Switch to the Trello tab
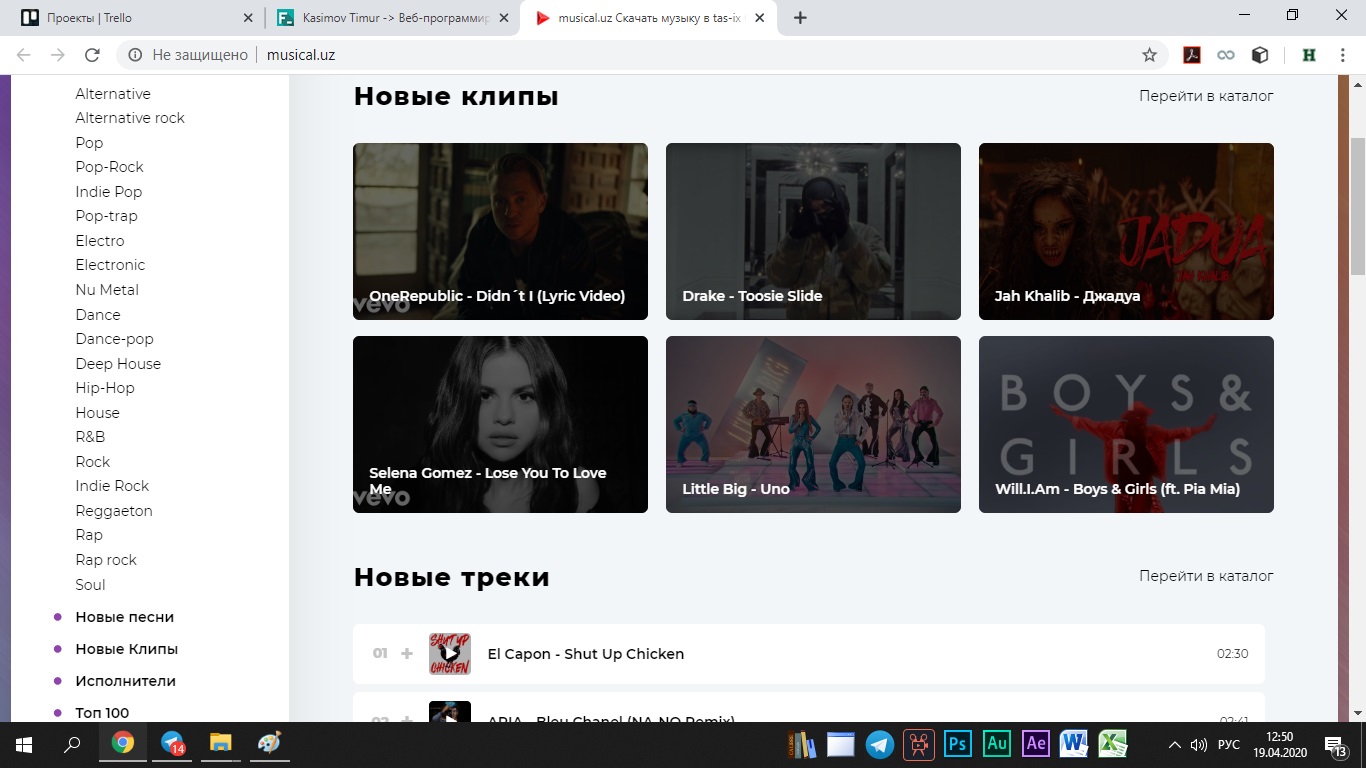 point(130,17)
